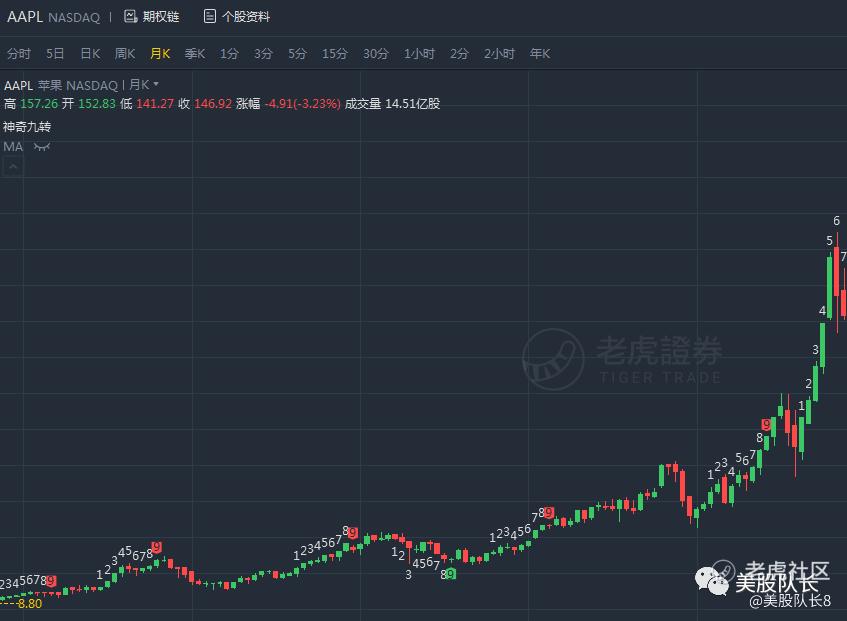Viewport: 847px width, 621px height.
Task: Open the 个股资料 stock profile icon
Action: point(210,17)
